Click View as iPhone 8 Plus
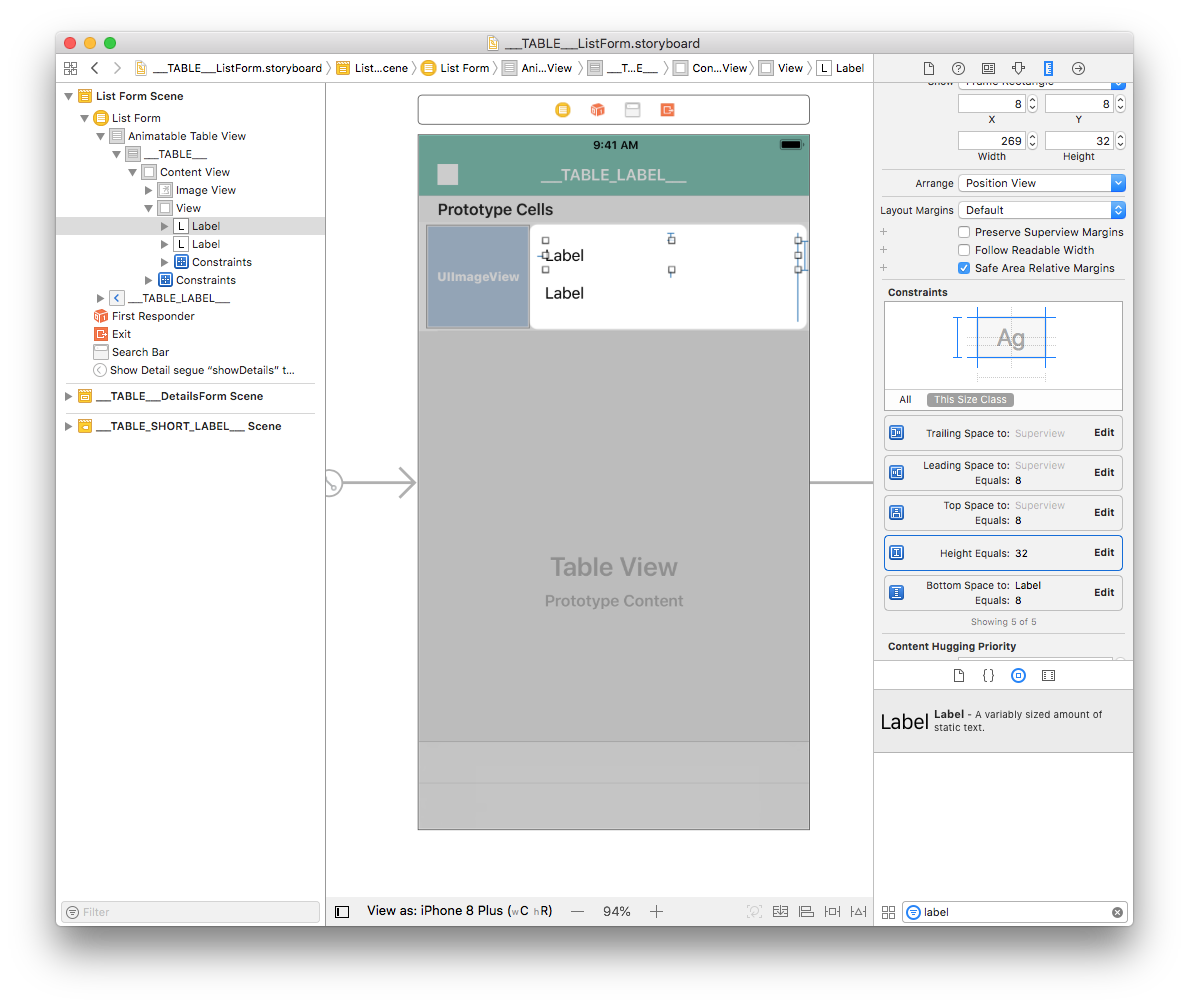Viewport: 1189px width, 1006px height. [459, 910]
